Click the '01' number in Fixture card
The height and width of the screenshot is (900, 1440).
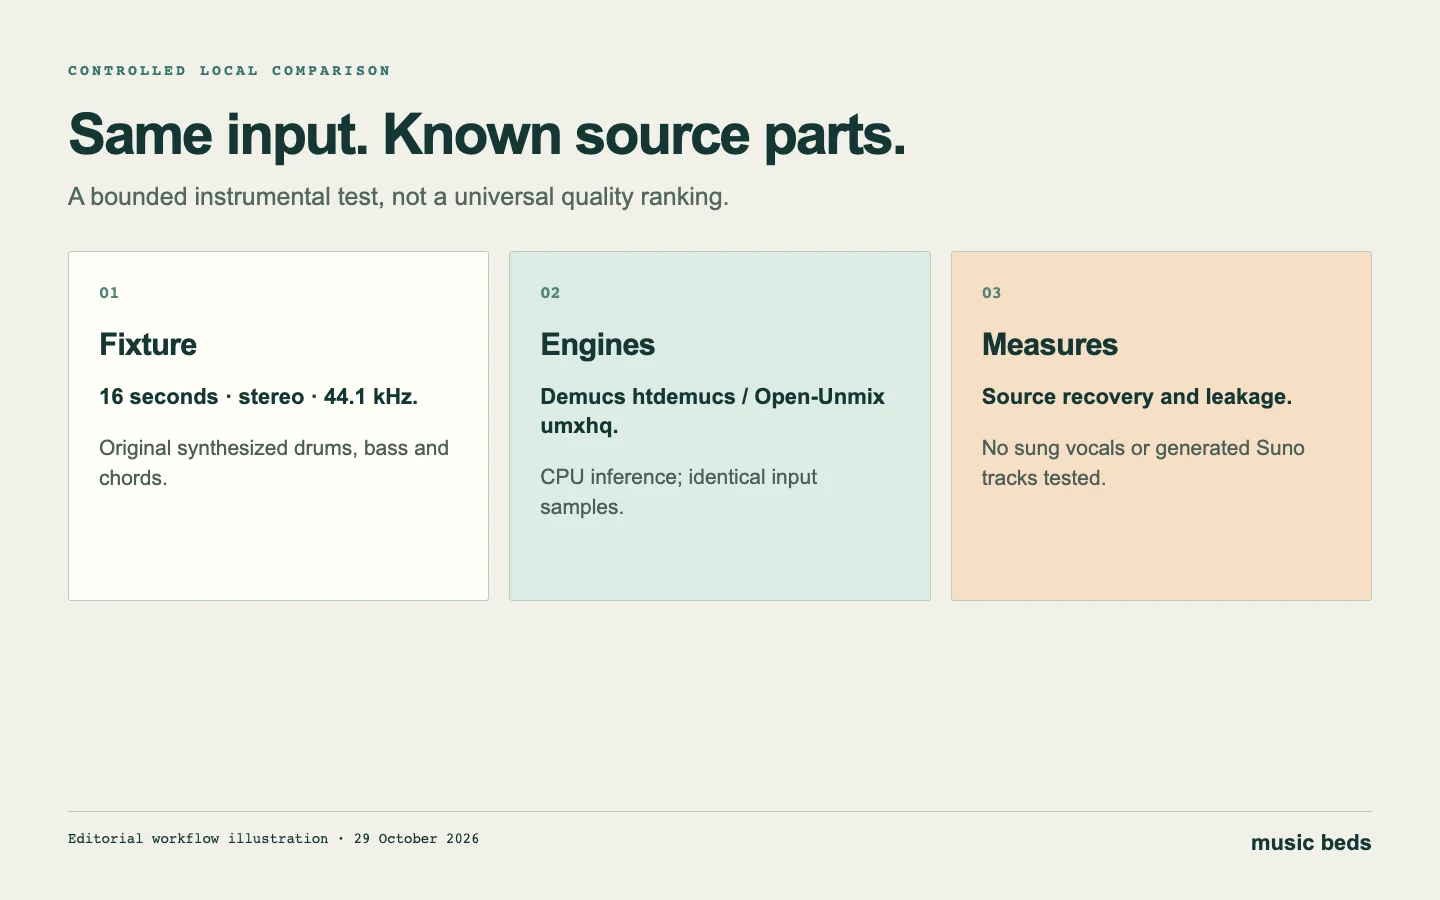coord(109,293)
